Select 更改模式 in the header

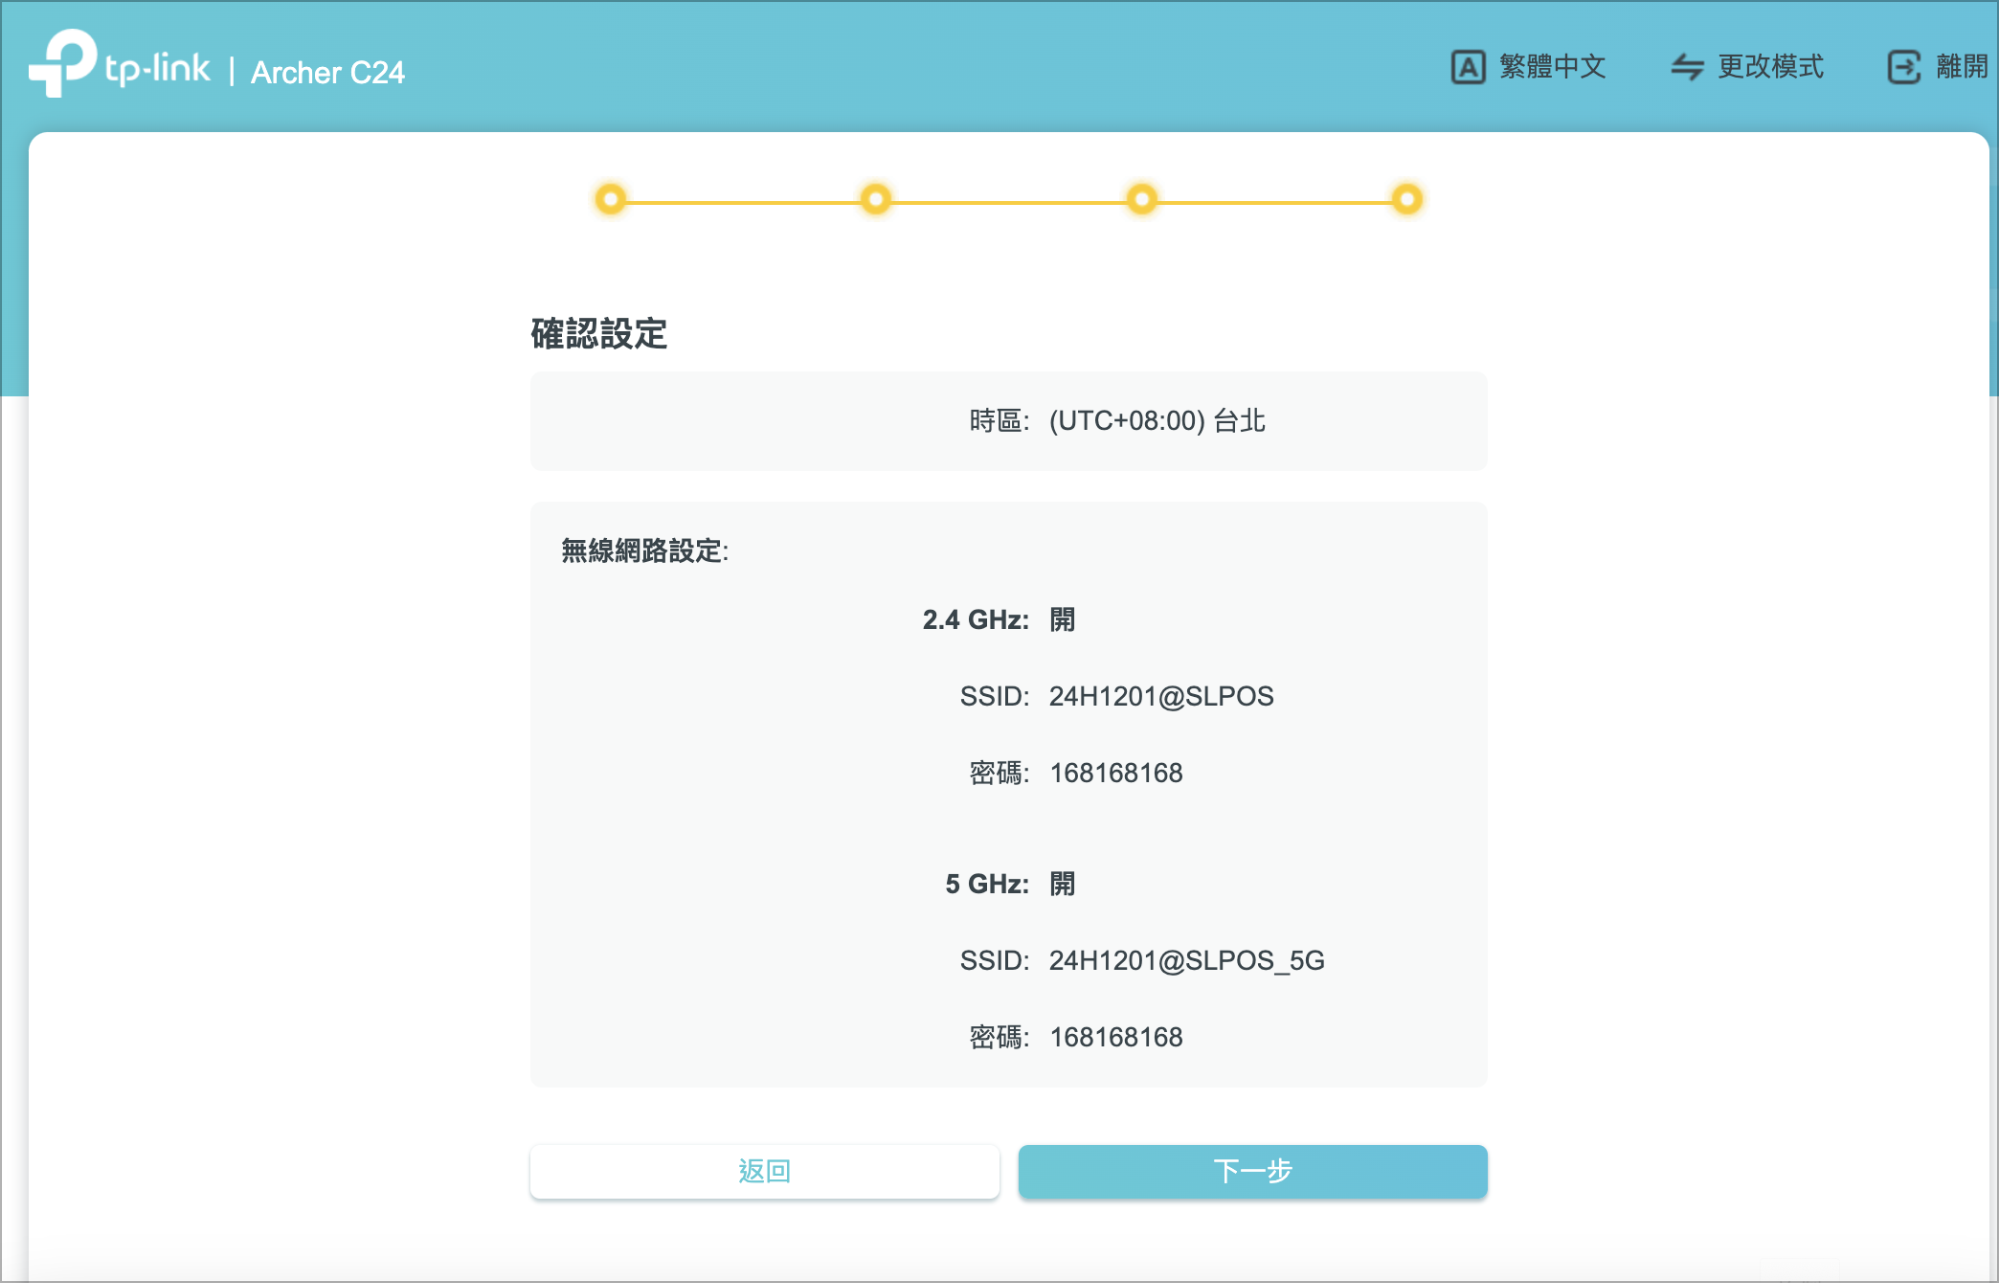click(x=1770, y=67)
